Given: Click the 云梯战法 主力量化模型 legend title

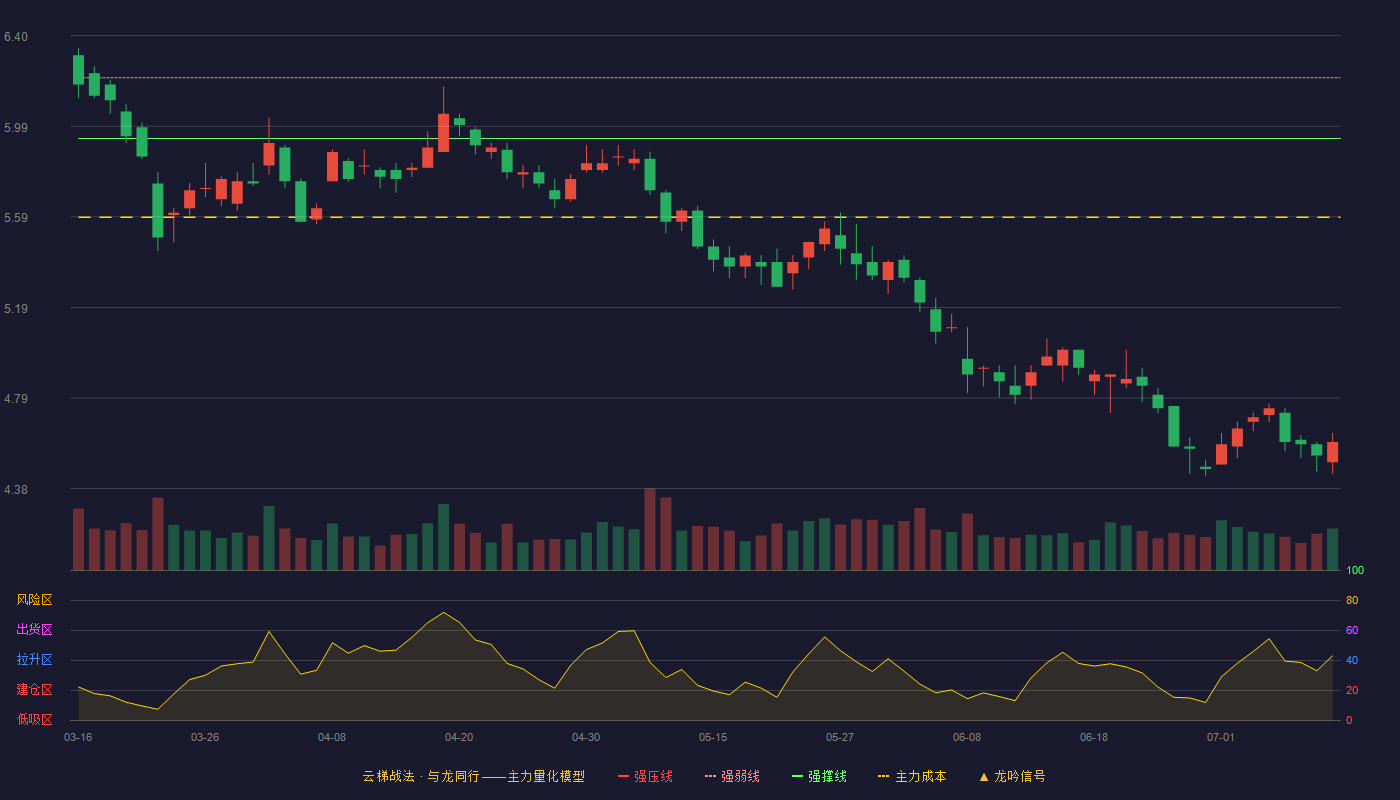Looking at the screenshot, I should pos(474,776).
